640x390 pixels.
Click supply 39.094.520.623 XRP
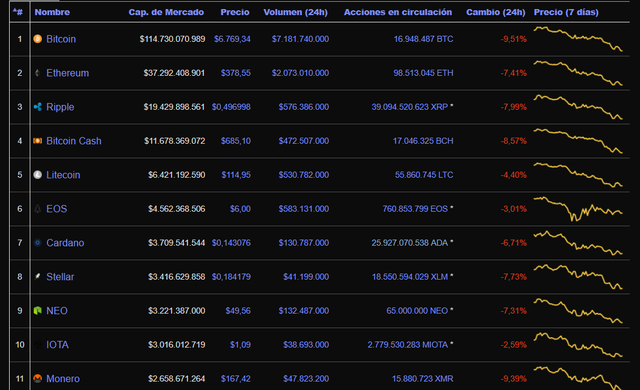coord(410,107)
